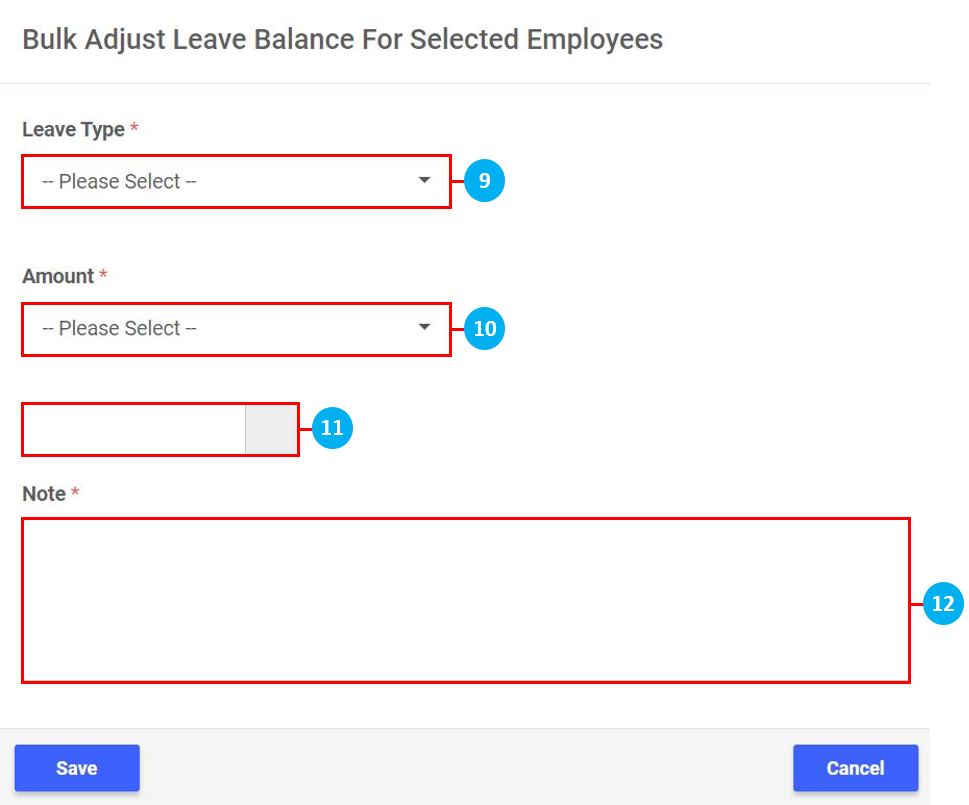Select the blue number 11 callout badge

(333, 429)
